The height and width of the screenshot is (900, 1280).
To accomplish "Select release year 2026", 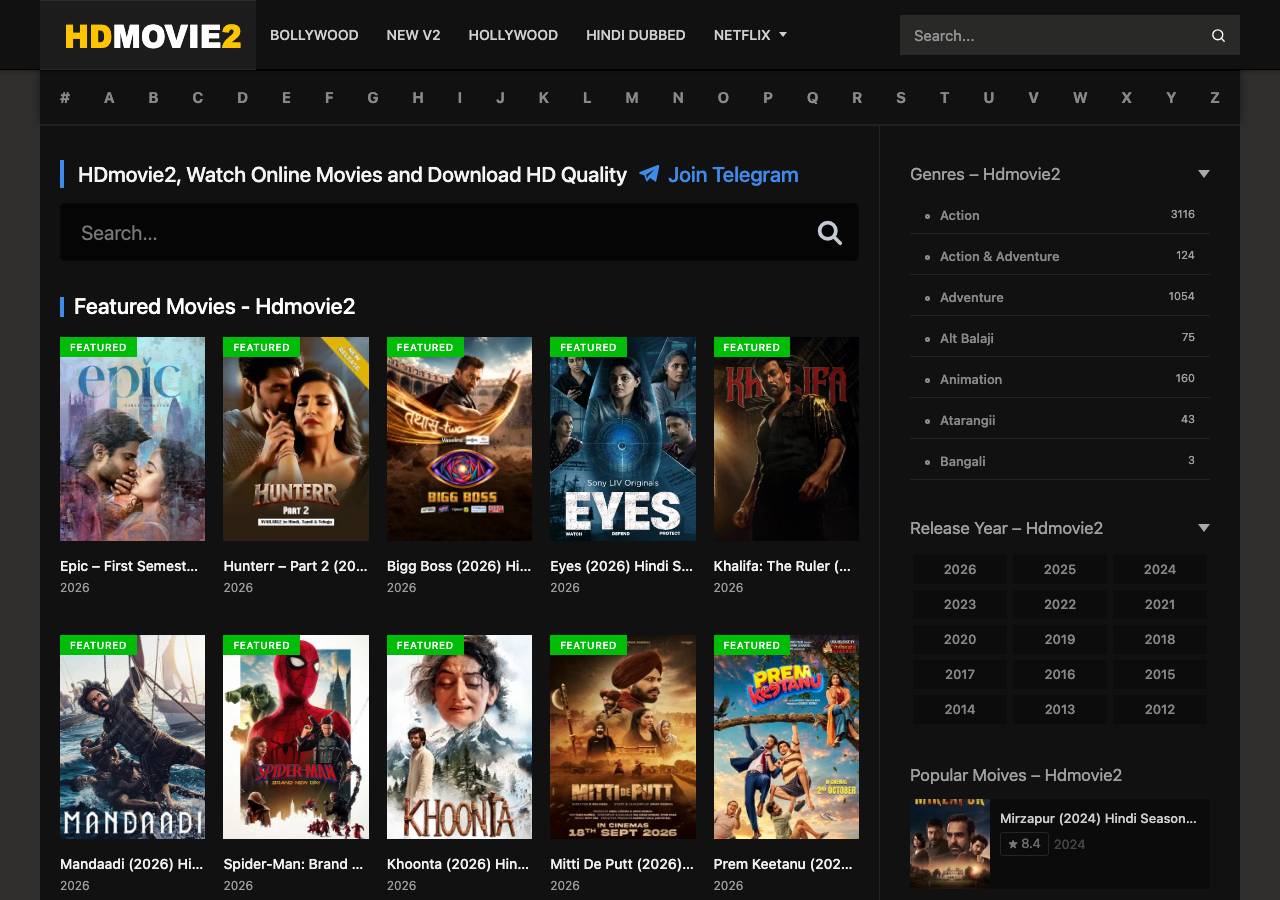I will coord(960,569).
